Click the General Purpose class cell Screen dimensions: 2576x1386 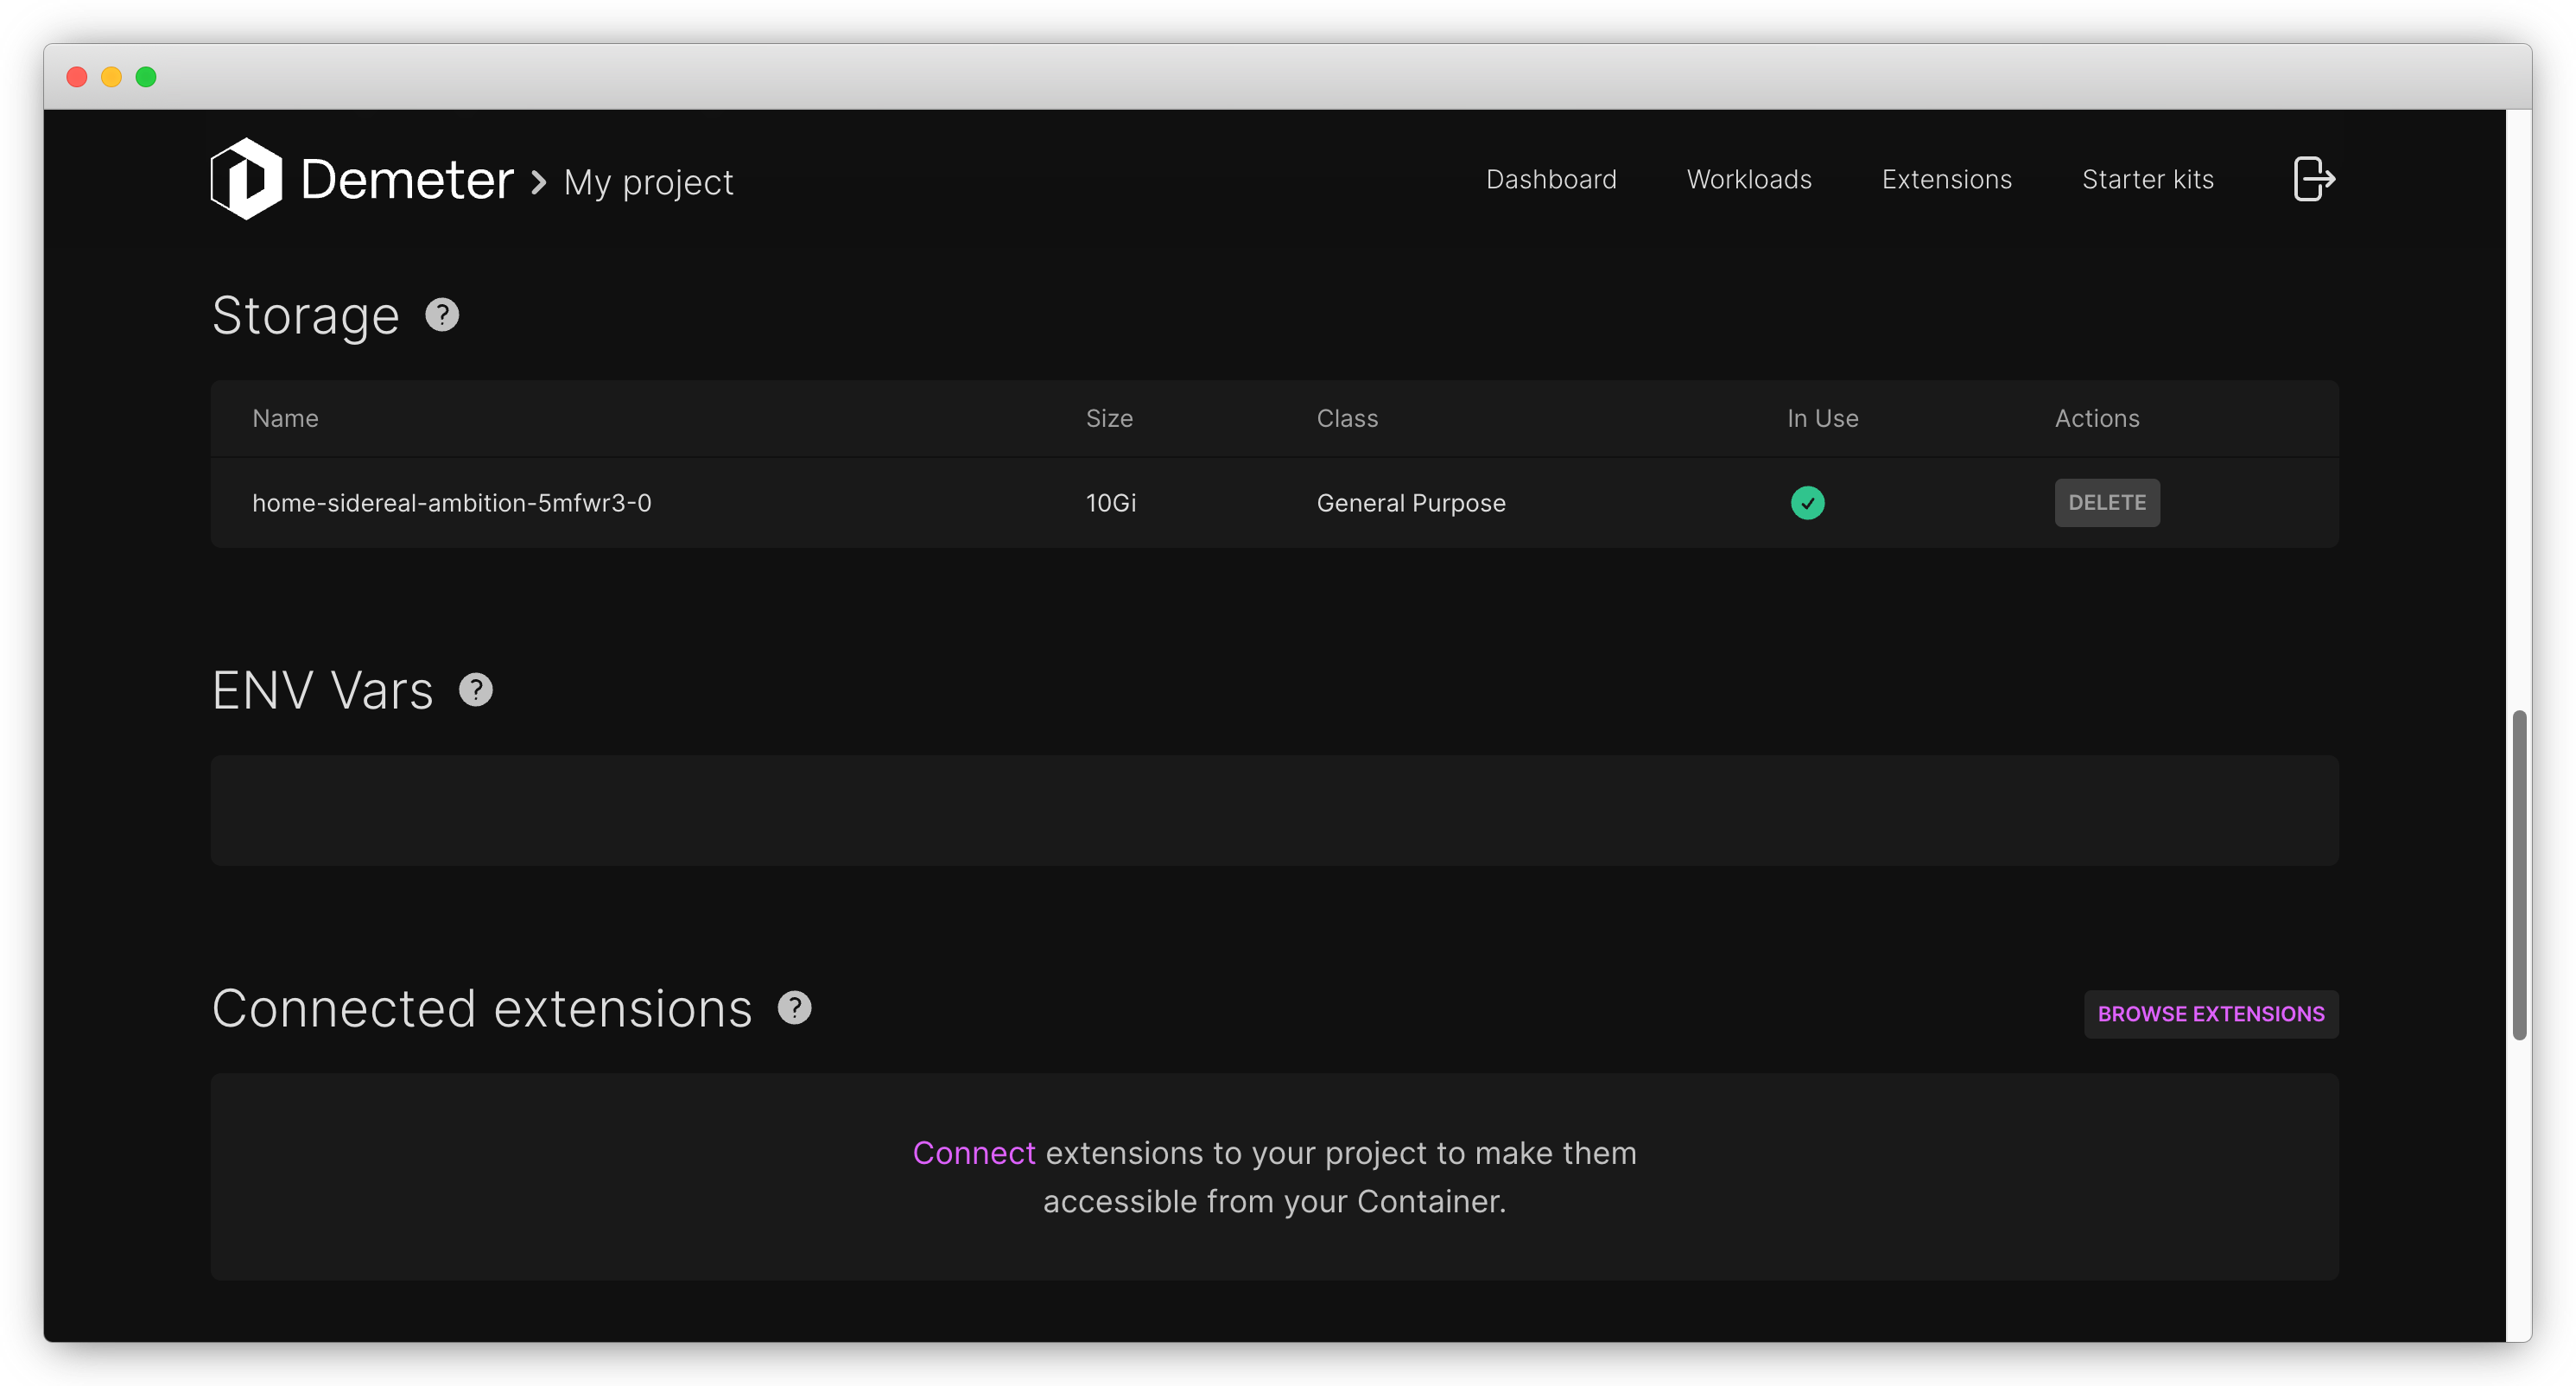point(1411,503)
